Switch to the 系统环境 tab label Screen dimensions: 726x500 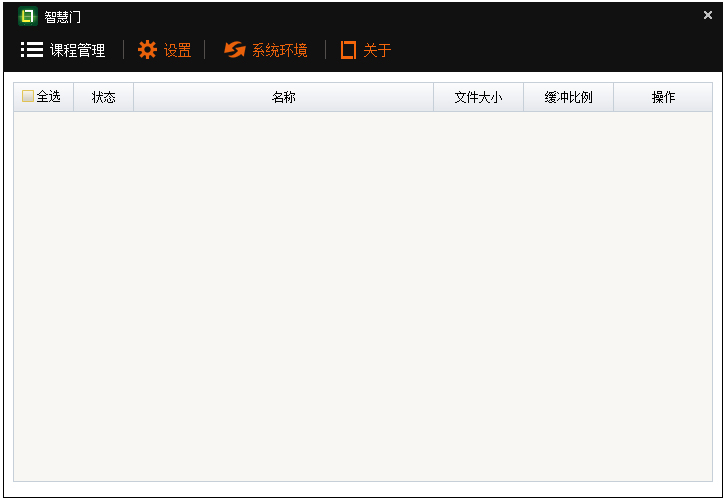[280, 50]
